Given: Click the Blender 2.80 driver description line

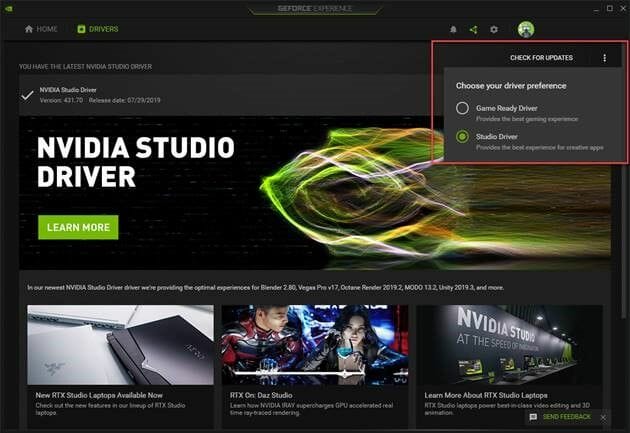Looking at the screenshot, I should (266, 288).
